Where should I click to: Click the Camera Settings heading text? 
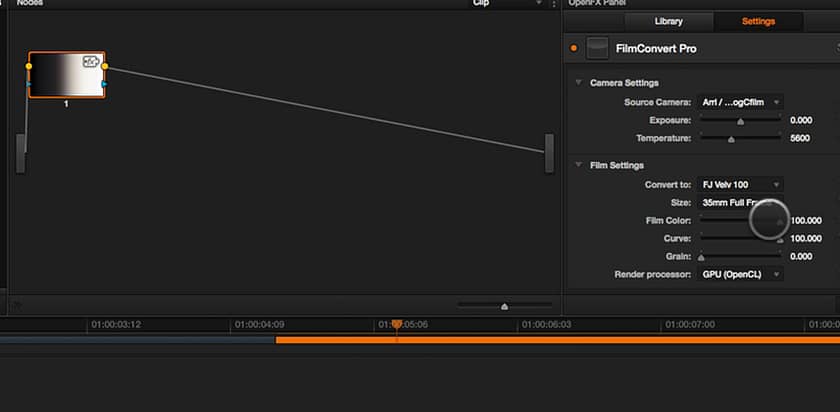tap(624, 83)
